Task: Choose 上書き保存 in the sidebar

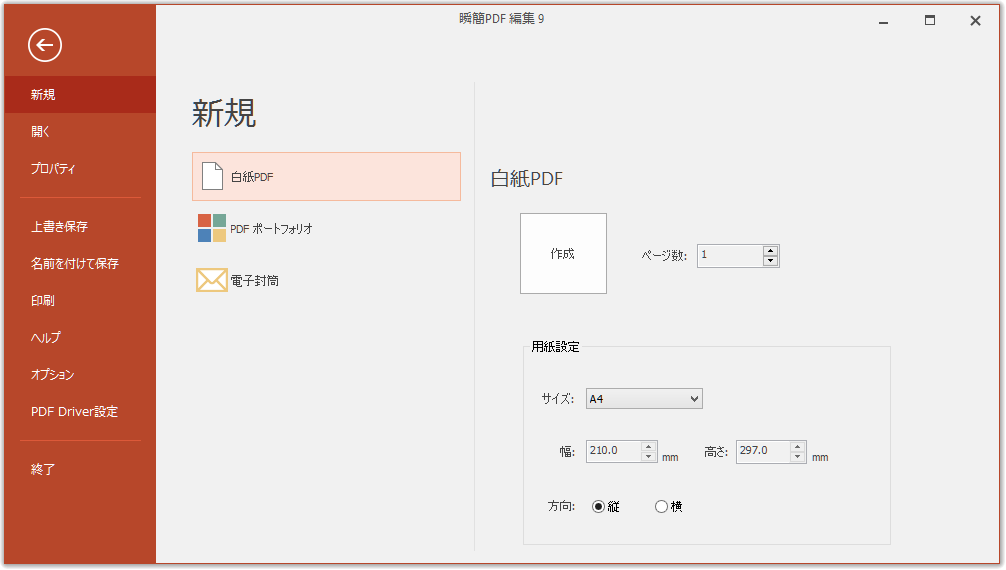Action: point(80,227)
